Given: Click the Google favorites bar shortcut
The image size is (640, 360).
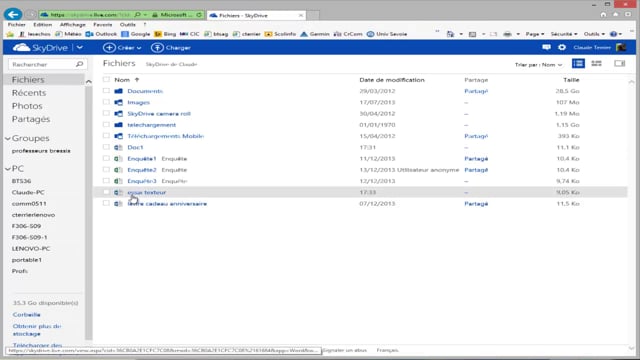Looking at the screenshot, I should click(136, 34).
